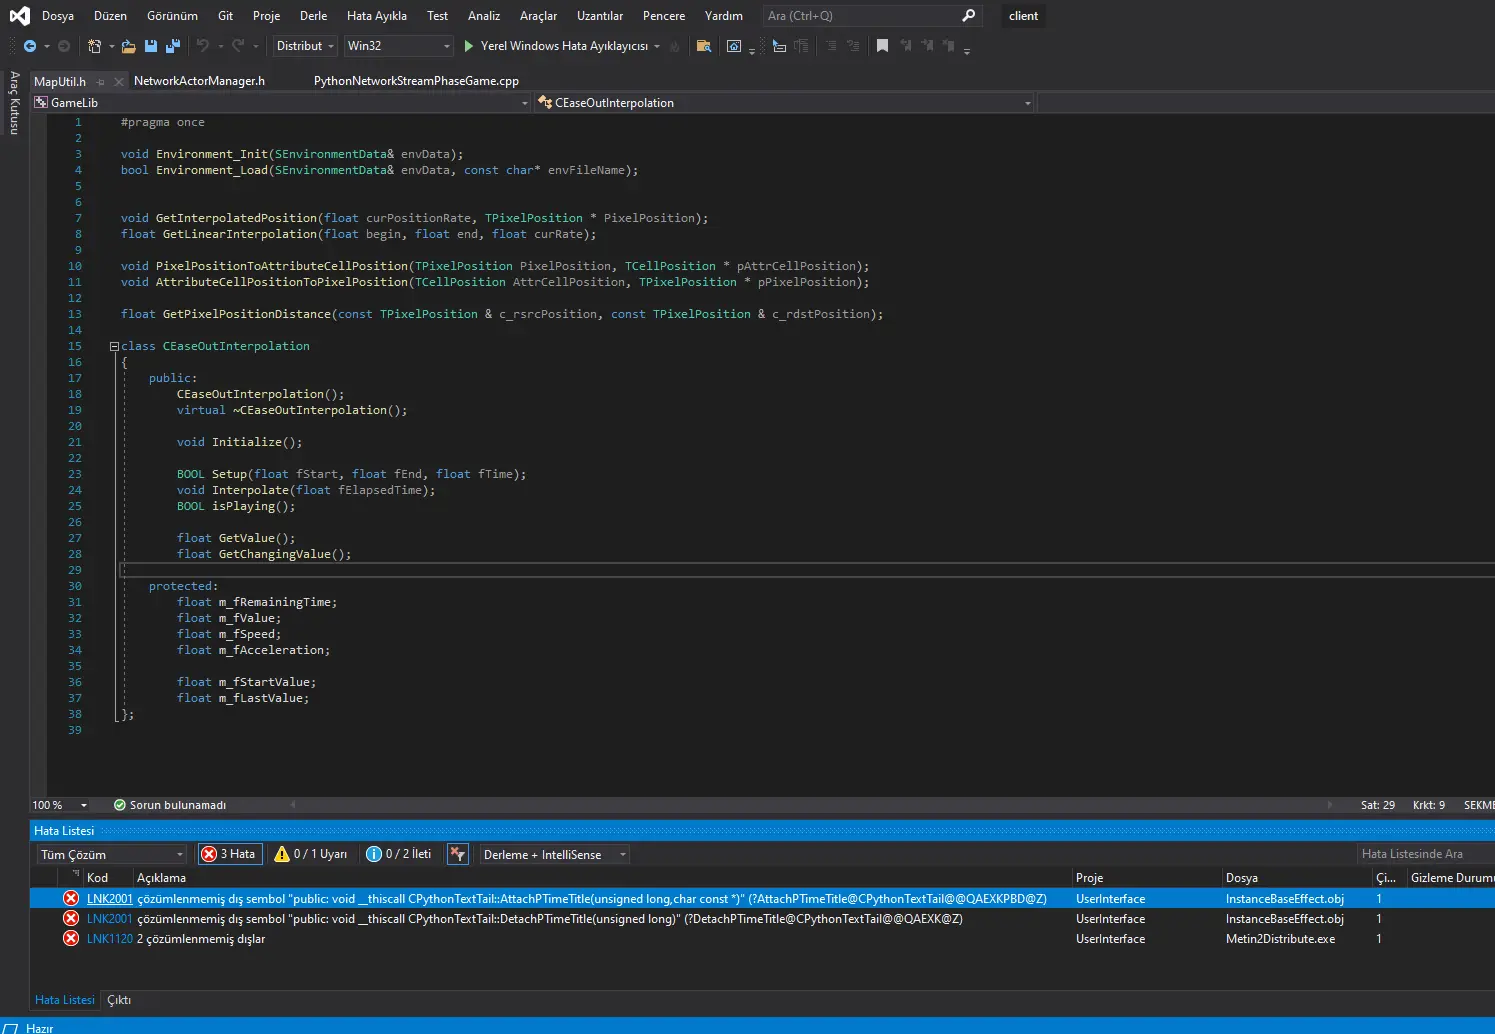Viewport: 1495px width, 1034px height.
Task: Open the Pencere menu
Action: [x=664, y=16]
